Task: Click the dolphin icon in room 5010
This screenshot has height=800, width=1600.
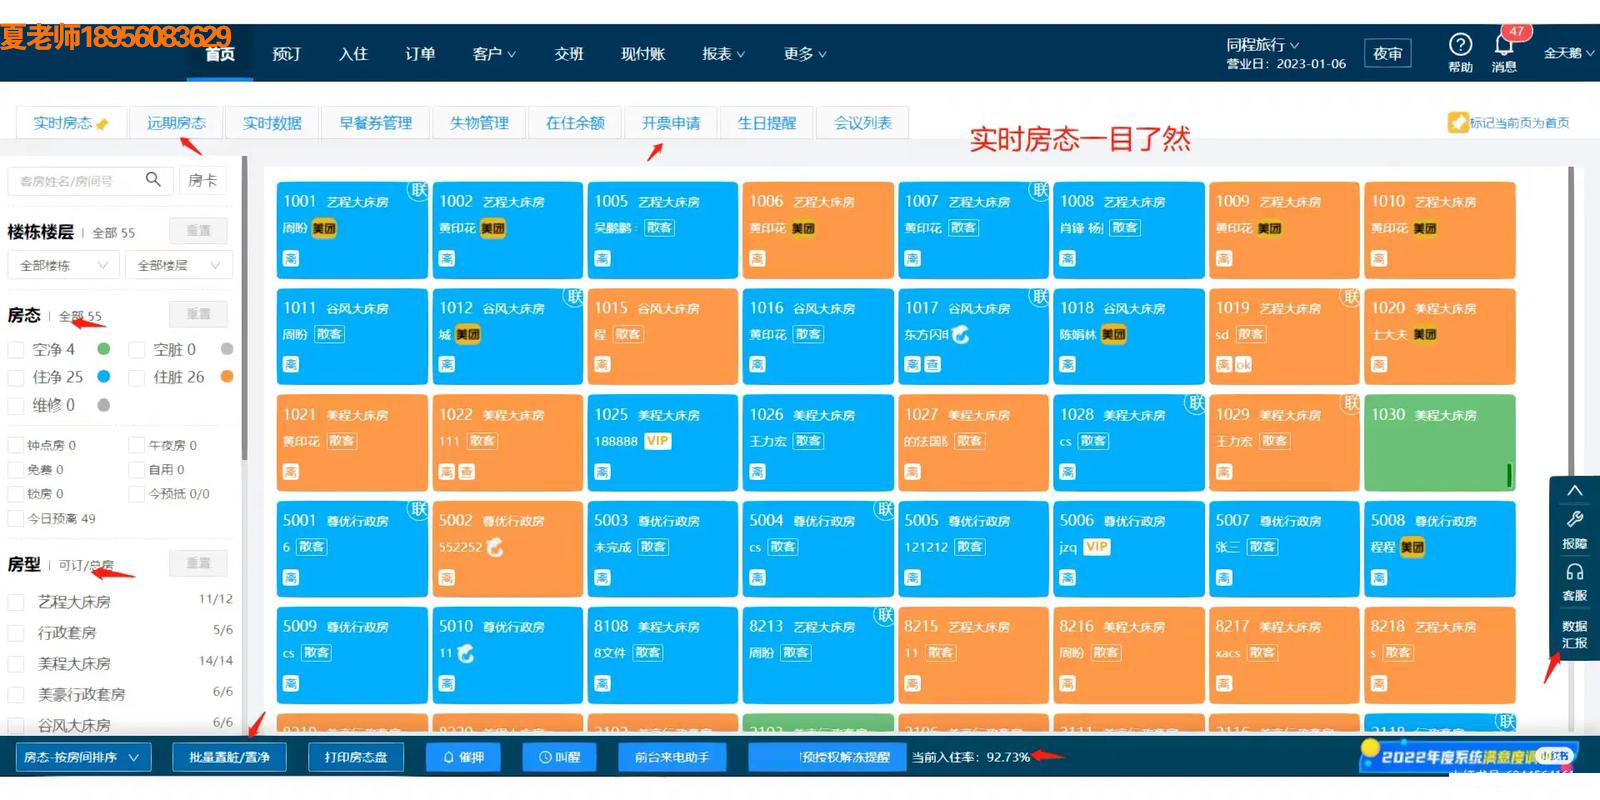Action: click(466, 653)
